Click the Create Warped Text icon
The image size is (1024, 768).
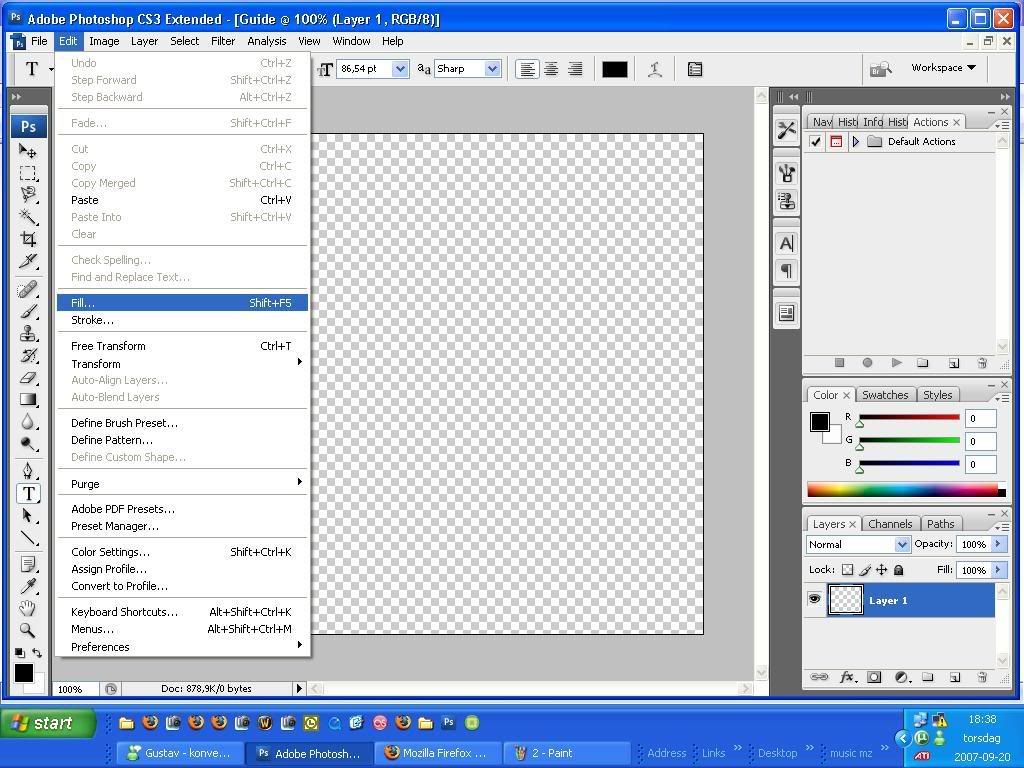click(655, 69)
